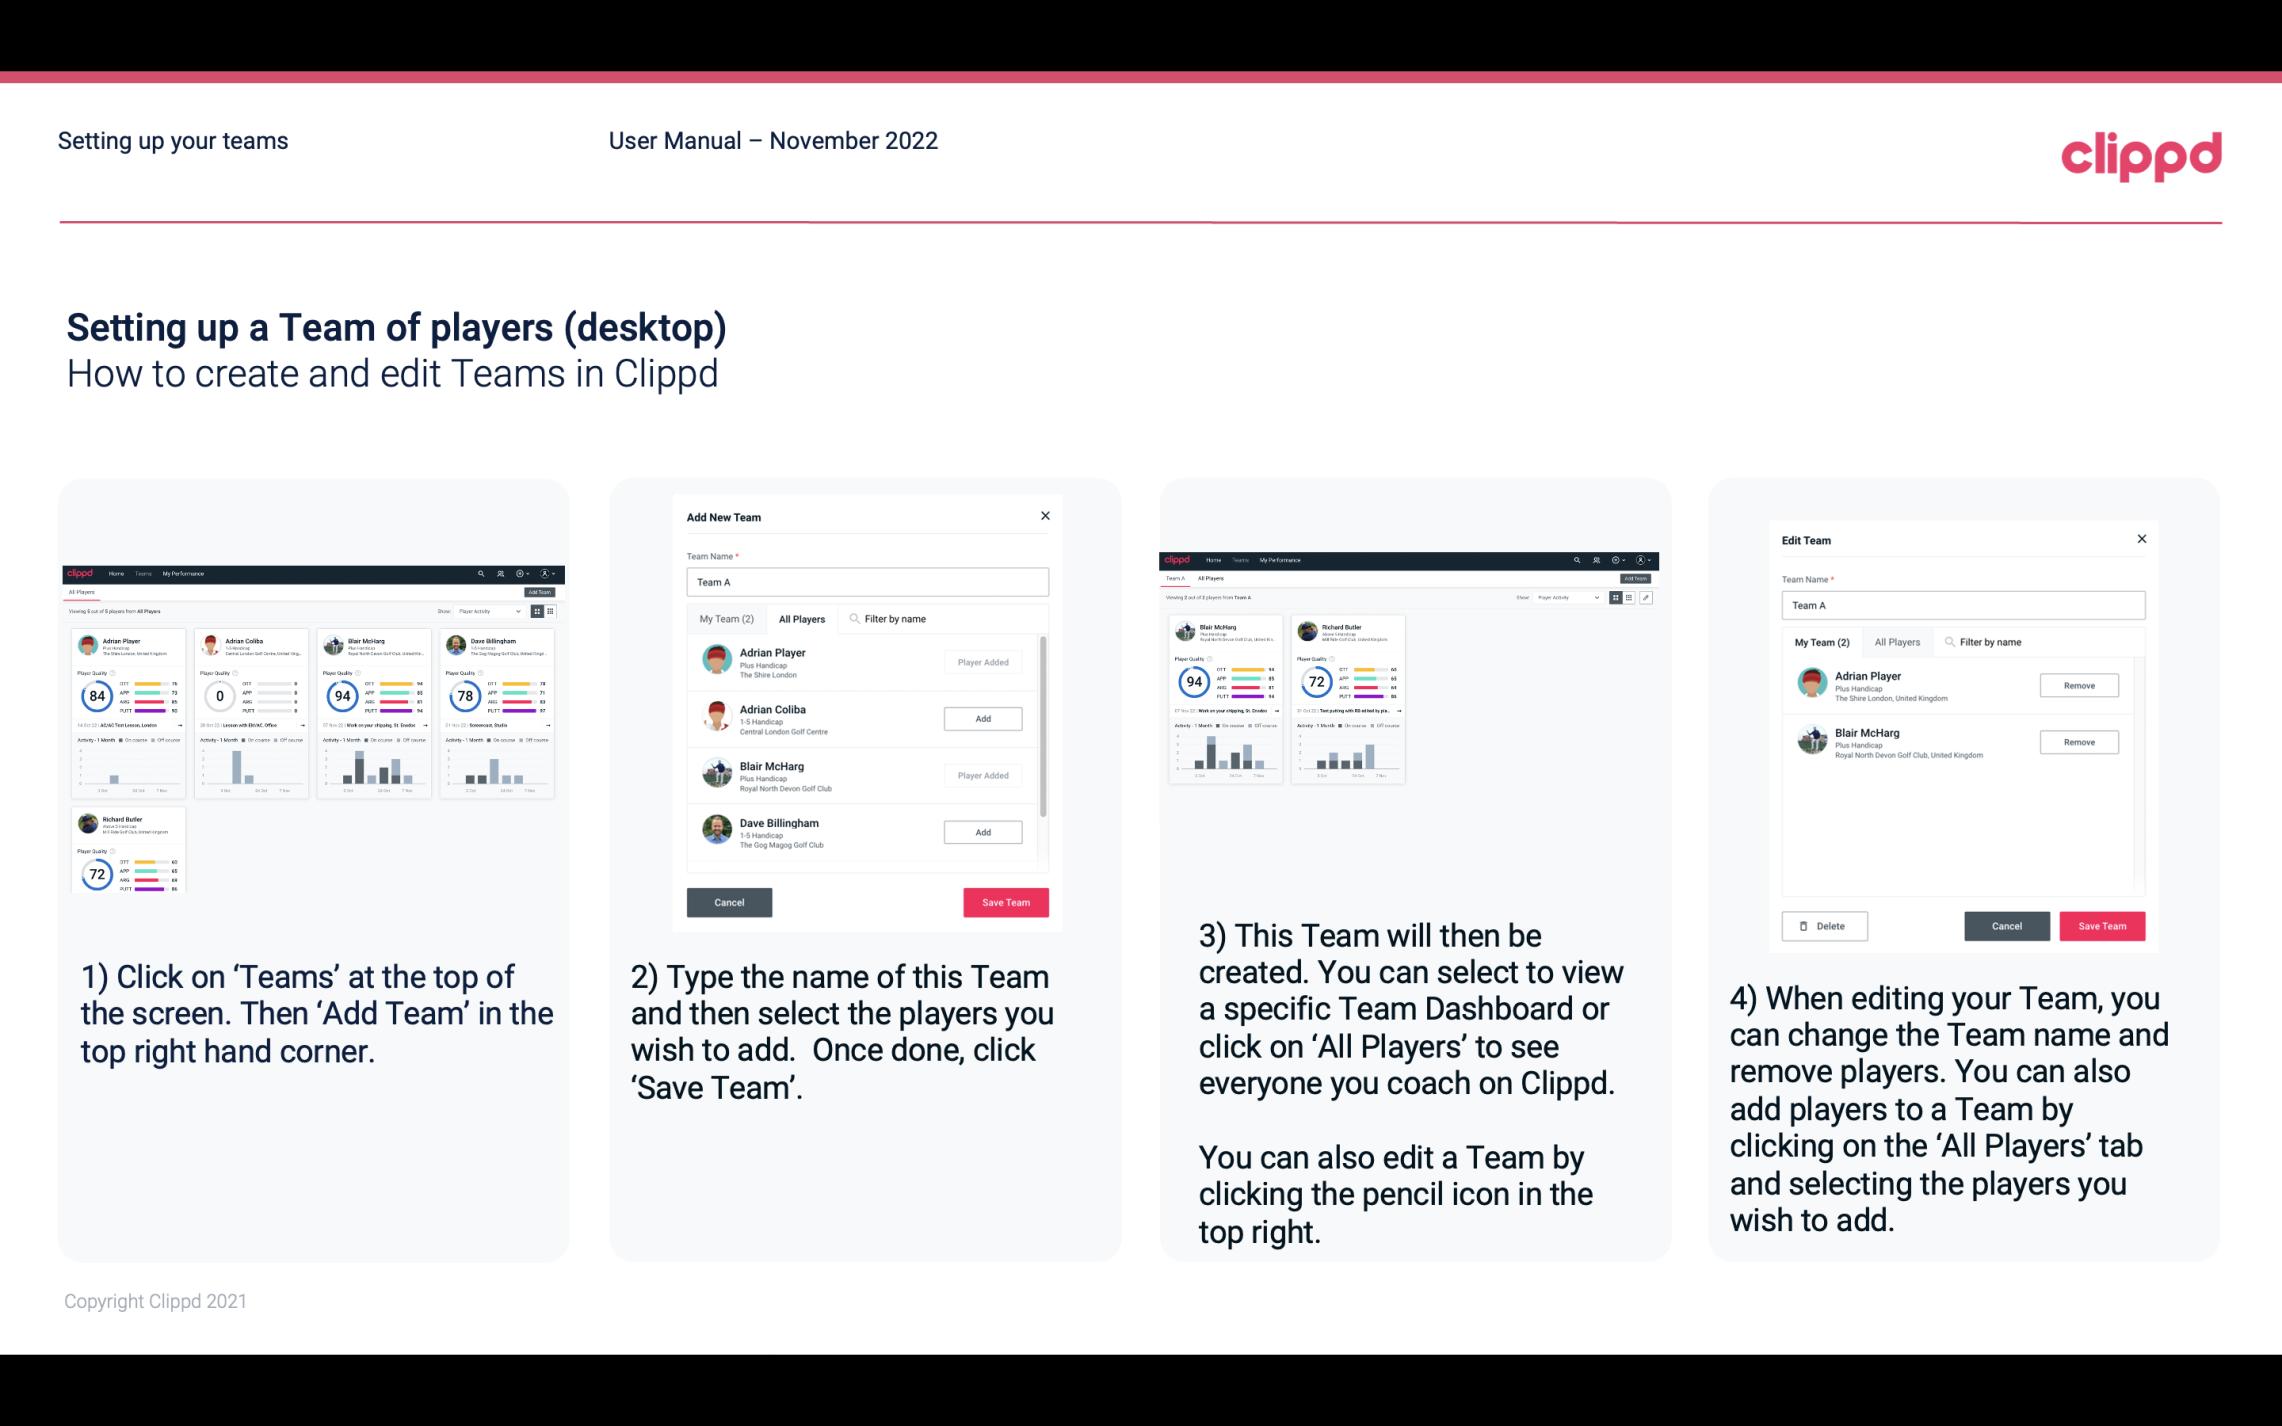Click the Team Name input field
Viewport: 2282px width, 1426px height.
[x=867, y=582]
